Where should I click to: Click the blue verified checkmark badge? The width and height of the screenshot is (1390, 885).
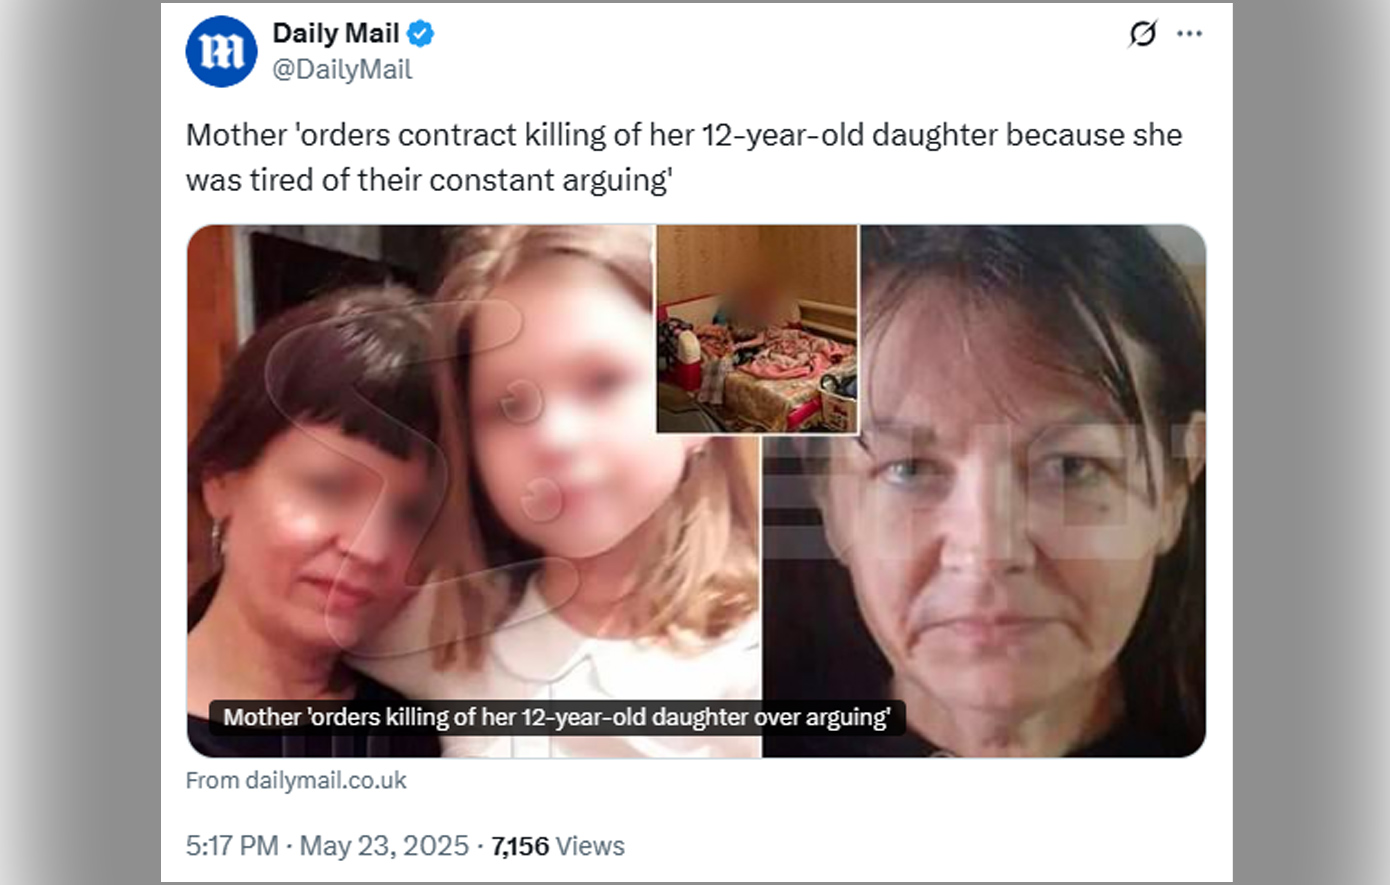[x=421, y=34]
